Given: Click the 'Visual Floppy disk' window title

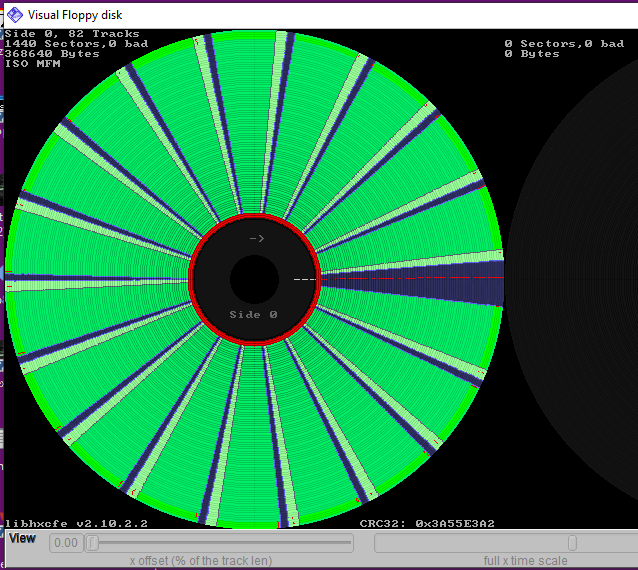Looking at the screenshot, I should click(75, 15).
